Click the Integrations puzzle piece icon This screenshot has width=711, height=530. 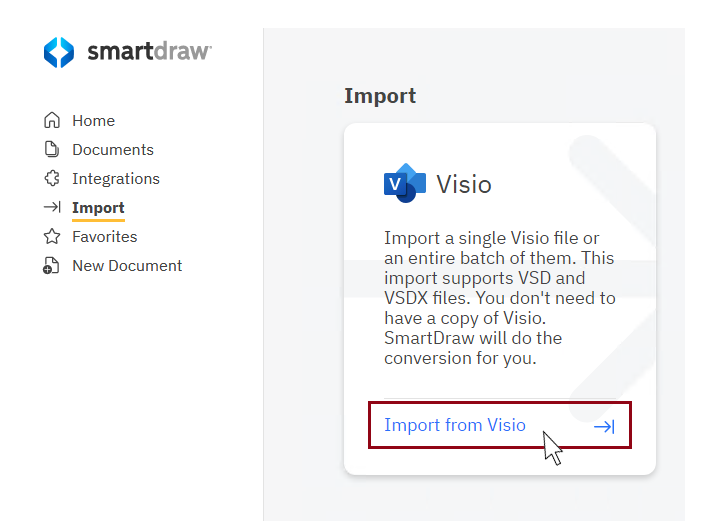tap(52, 179)
